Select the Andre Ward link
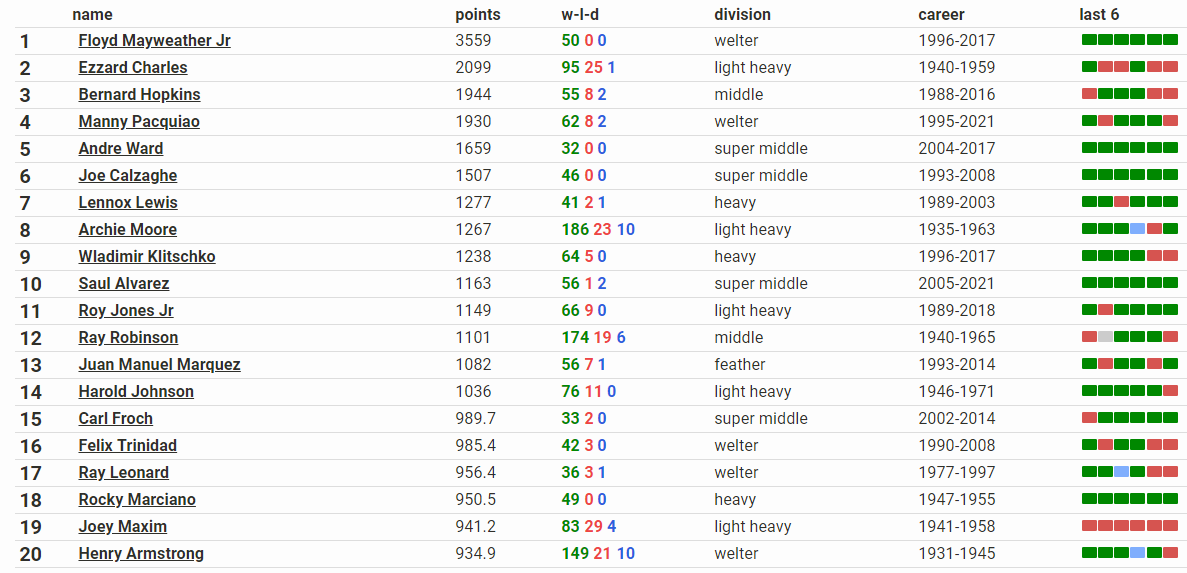The width and height of the screenshot is (1187, 573). point(121,148)
